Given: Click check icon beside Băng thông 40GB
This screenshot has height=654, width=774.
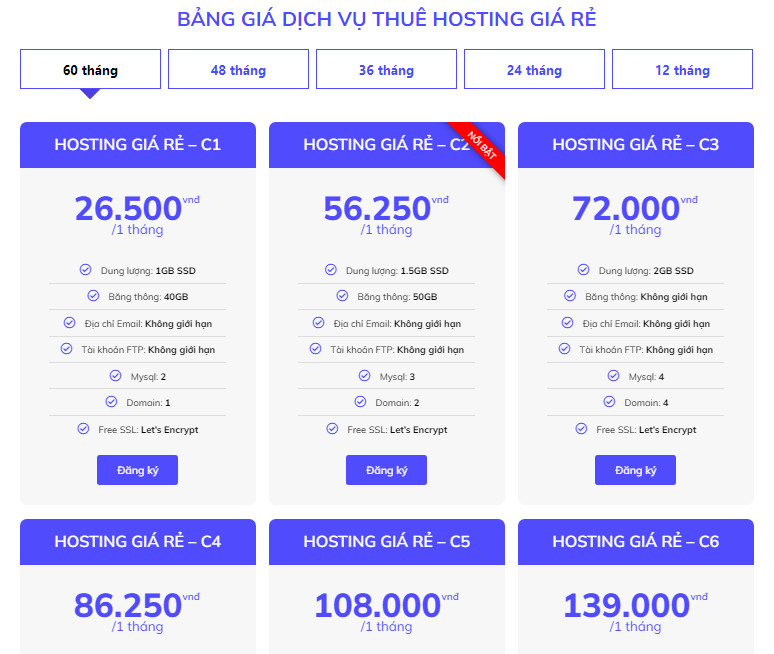Looking at the screenshot, I should (x=93, y=296).
